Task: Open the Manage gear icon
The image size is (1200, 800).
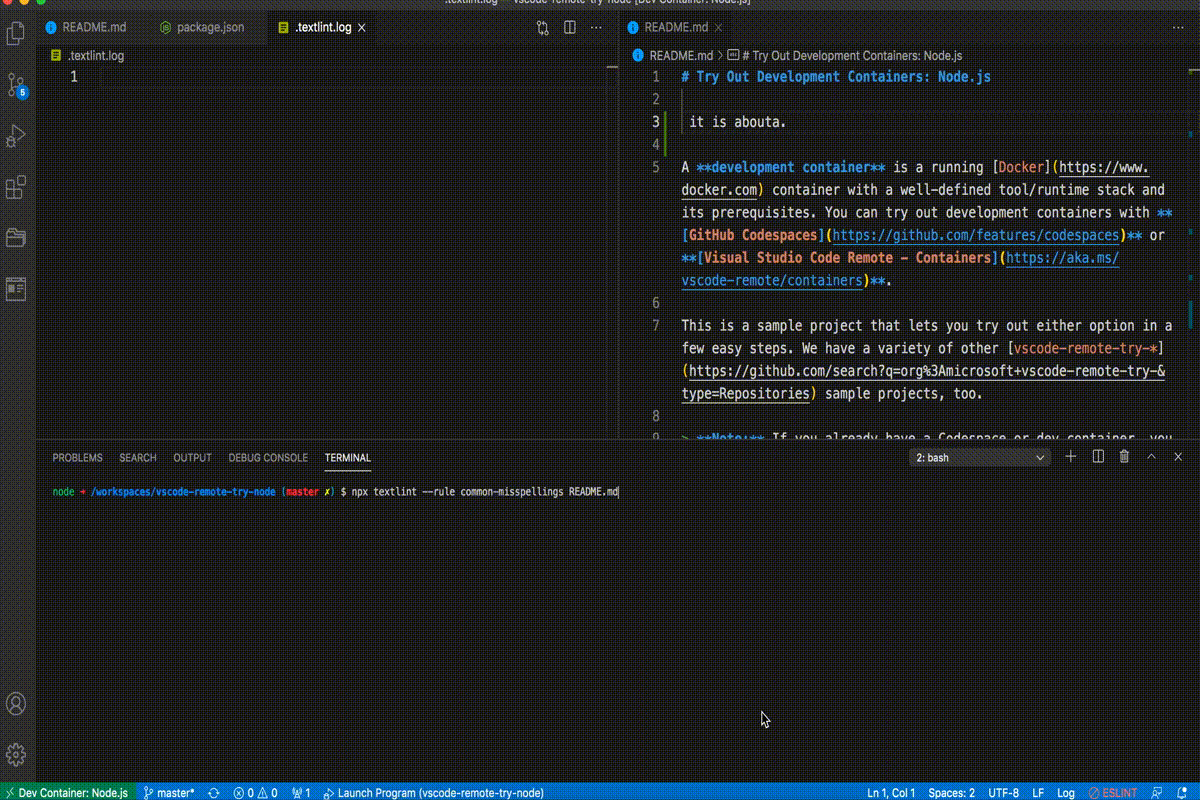Action: (x=16, y=754)
